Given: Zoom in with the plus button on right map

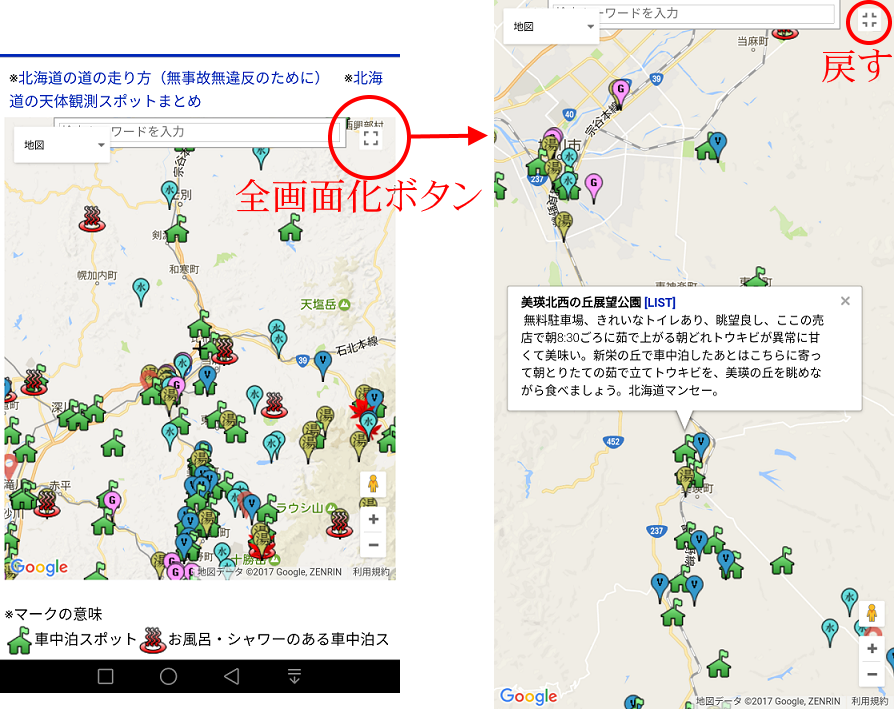Looking at the screenshot, I should click(x=872, y=649).
